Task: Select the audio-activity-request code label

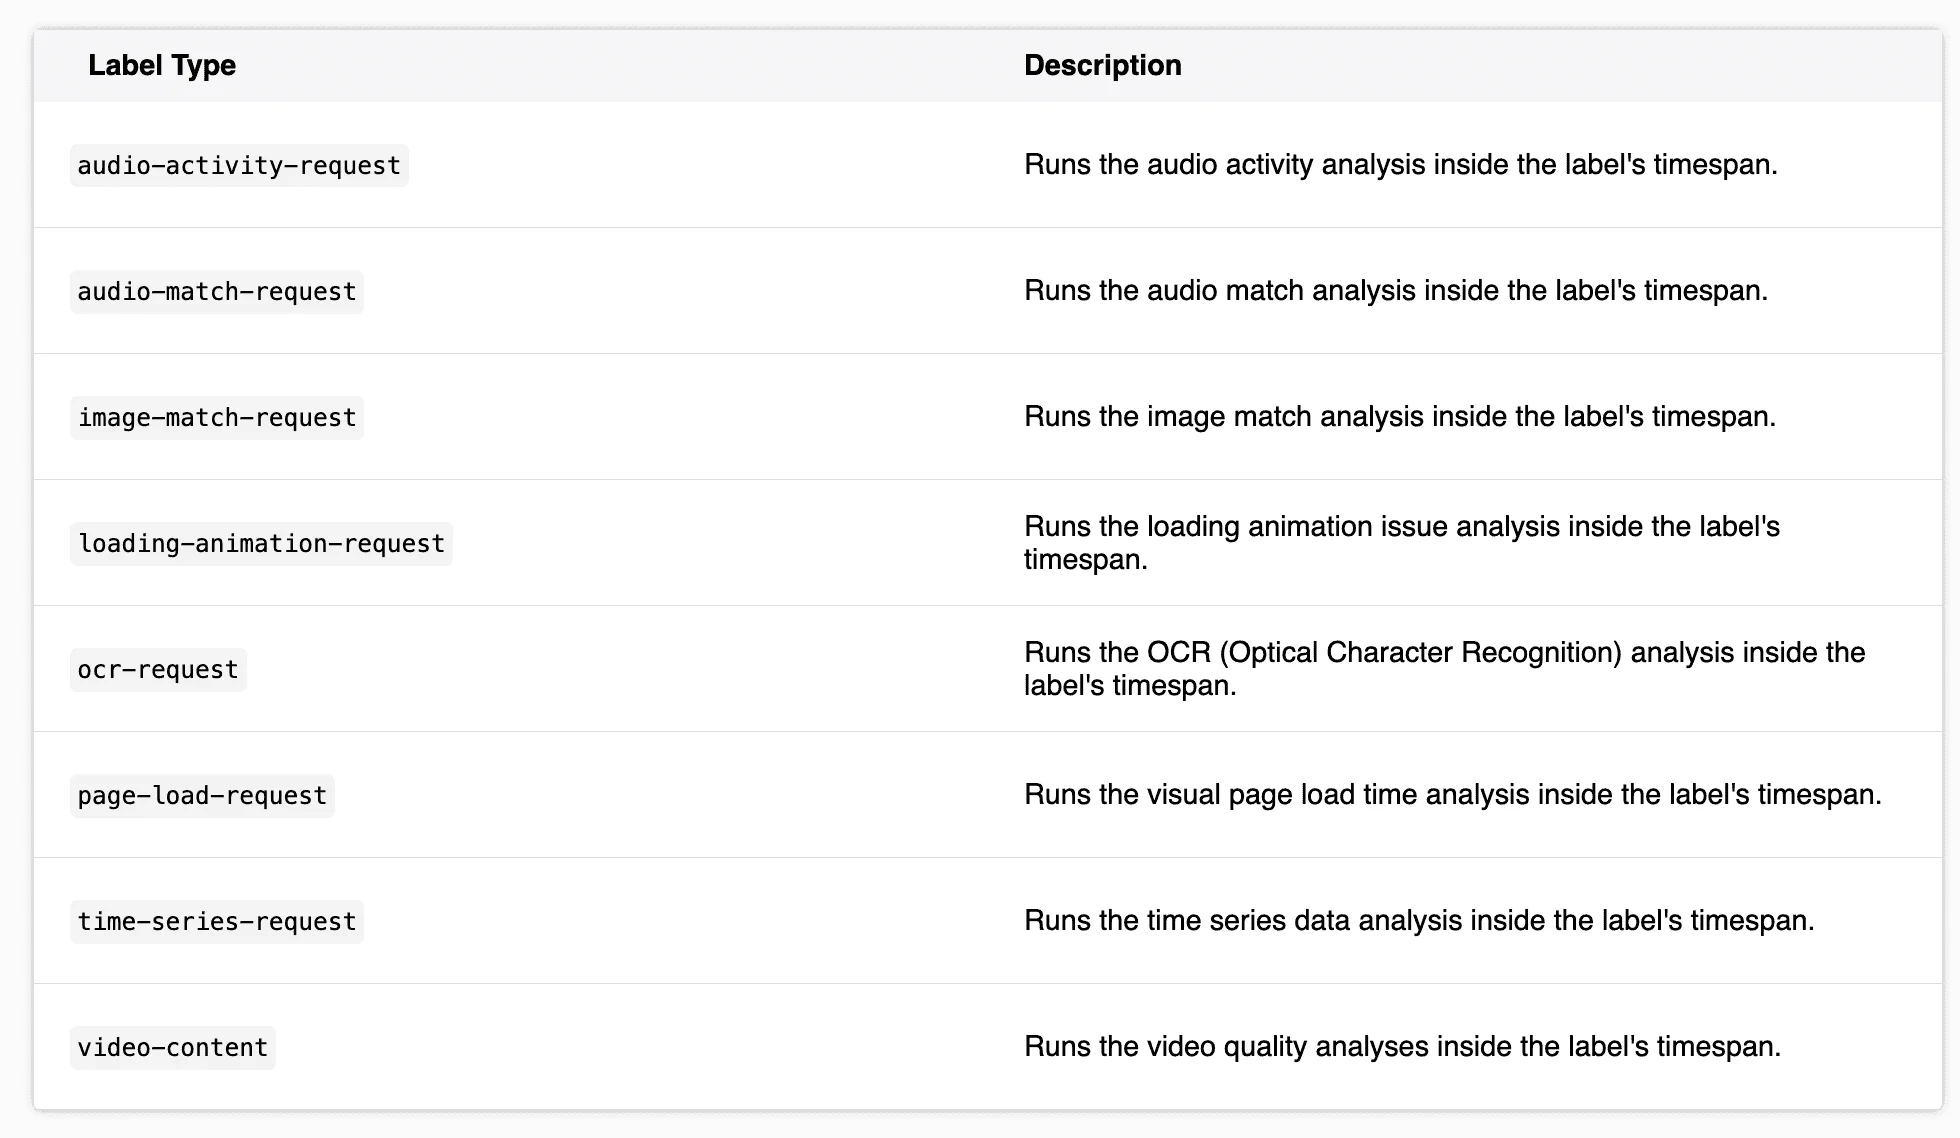Action: (x=239, y=165)
